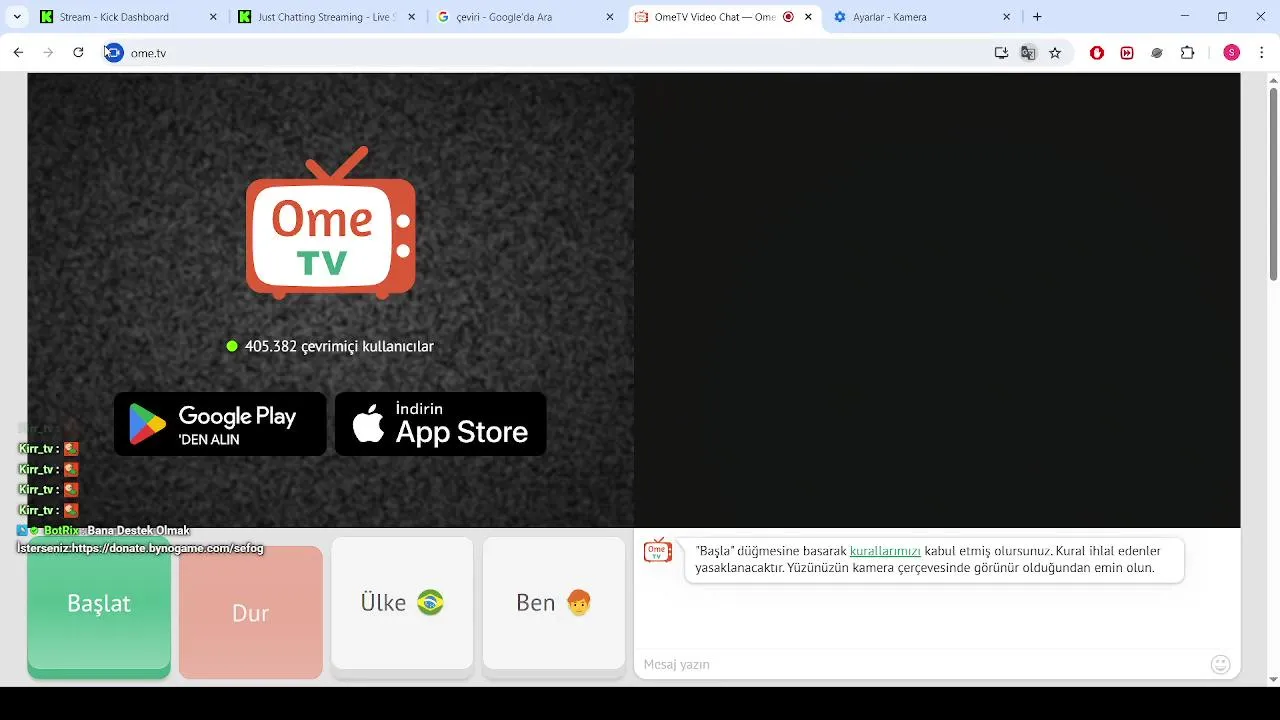The height and width of the screenshot is (720, 1280).
Task: Click the Dur stop button
Action: tap(250, 613)
